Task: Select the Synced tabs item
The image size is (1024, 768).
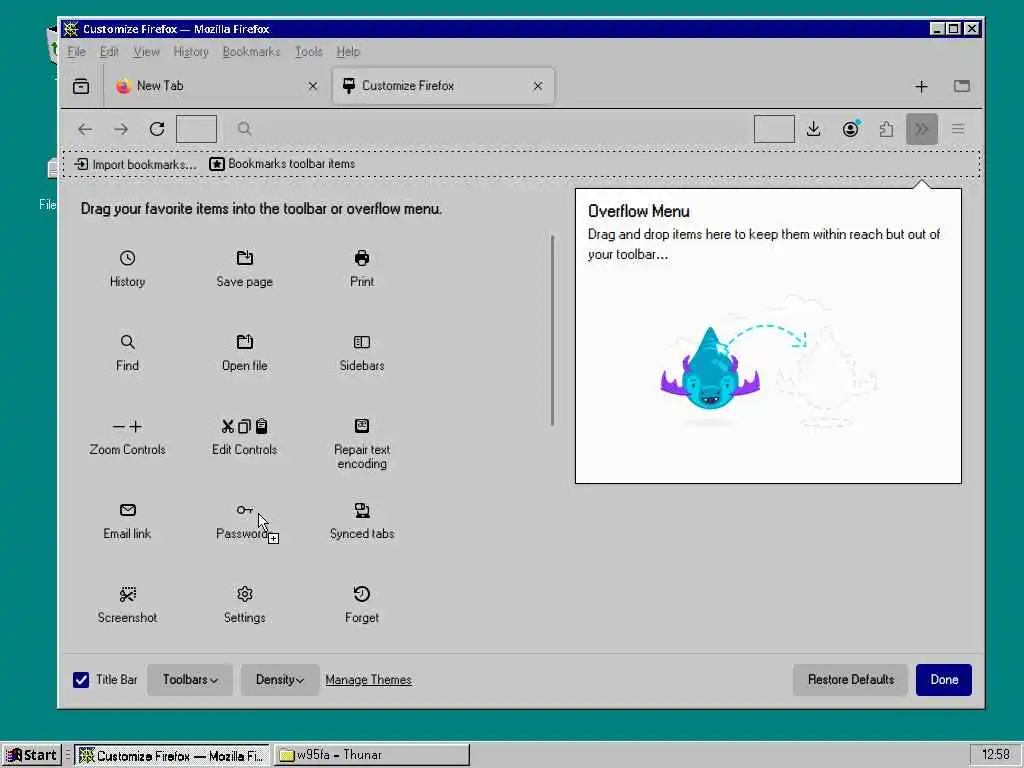Action: point(362,521)
